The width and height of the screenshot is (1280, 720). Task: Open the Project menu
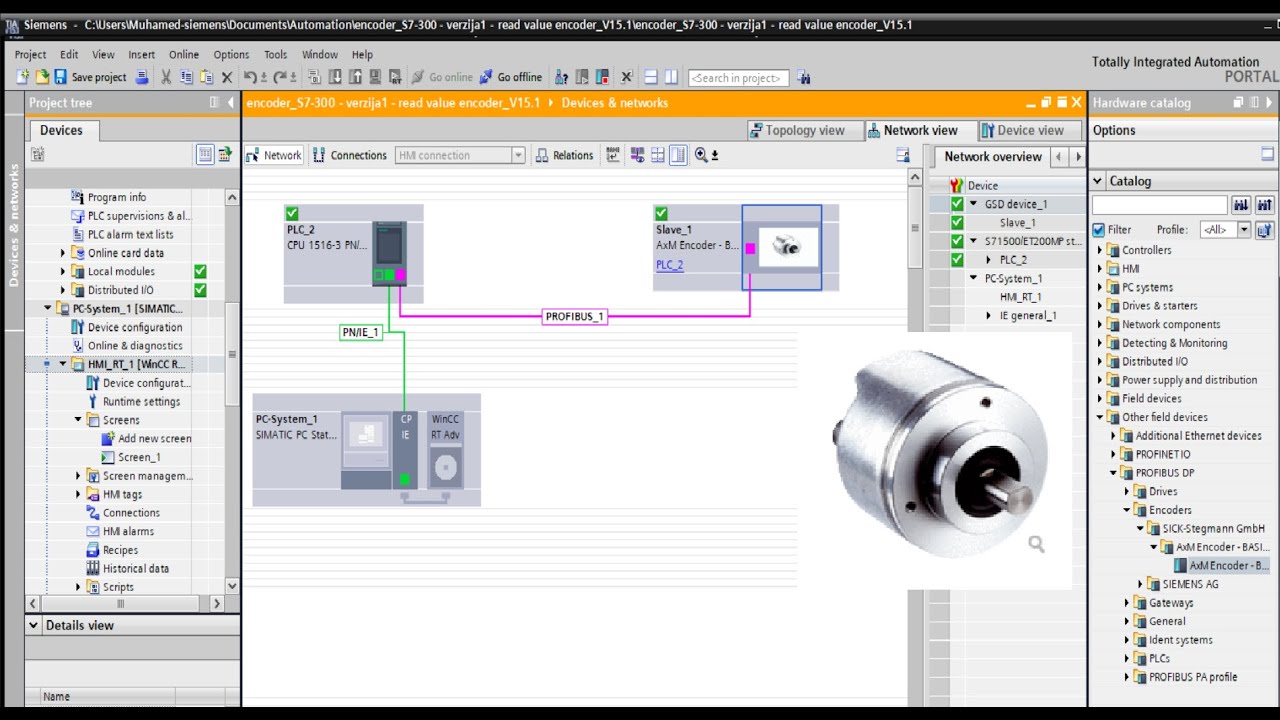pos(30,55)
